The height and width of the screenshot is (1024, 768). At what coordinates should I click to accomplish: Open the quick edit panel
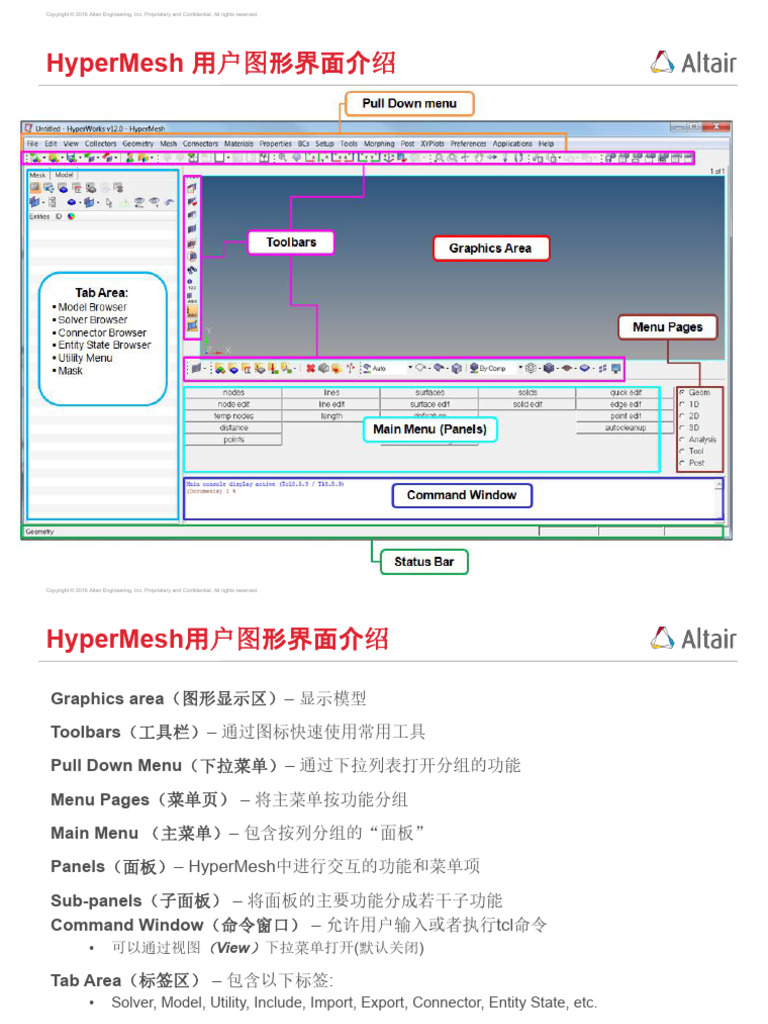(626, 392)
